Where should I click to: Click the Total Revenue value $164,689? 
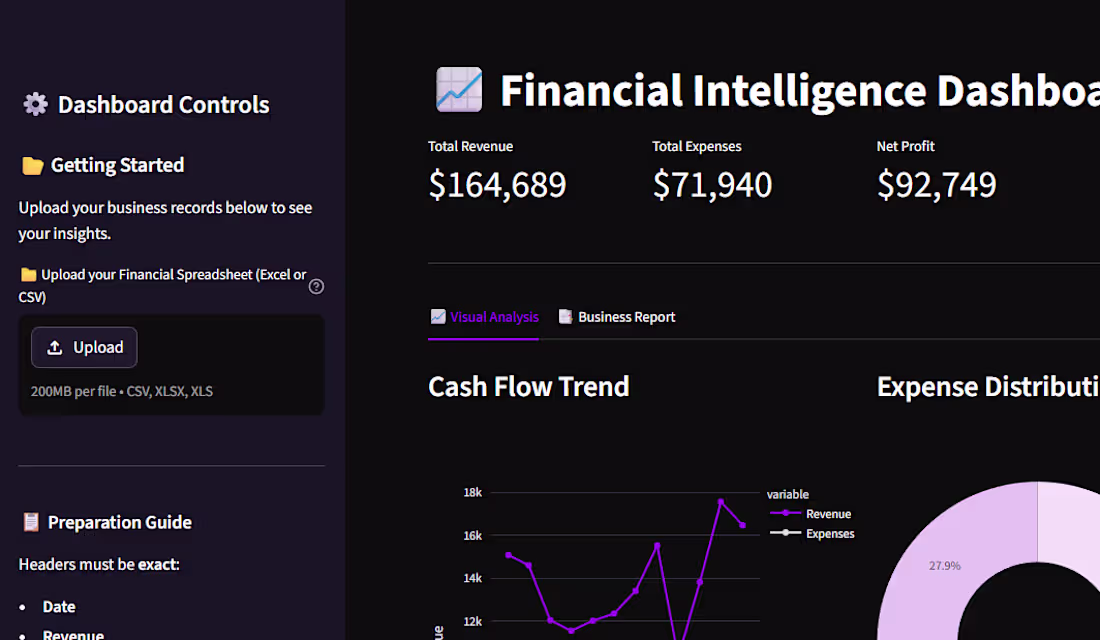pyautogui.click(x=497, y=185)
